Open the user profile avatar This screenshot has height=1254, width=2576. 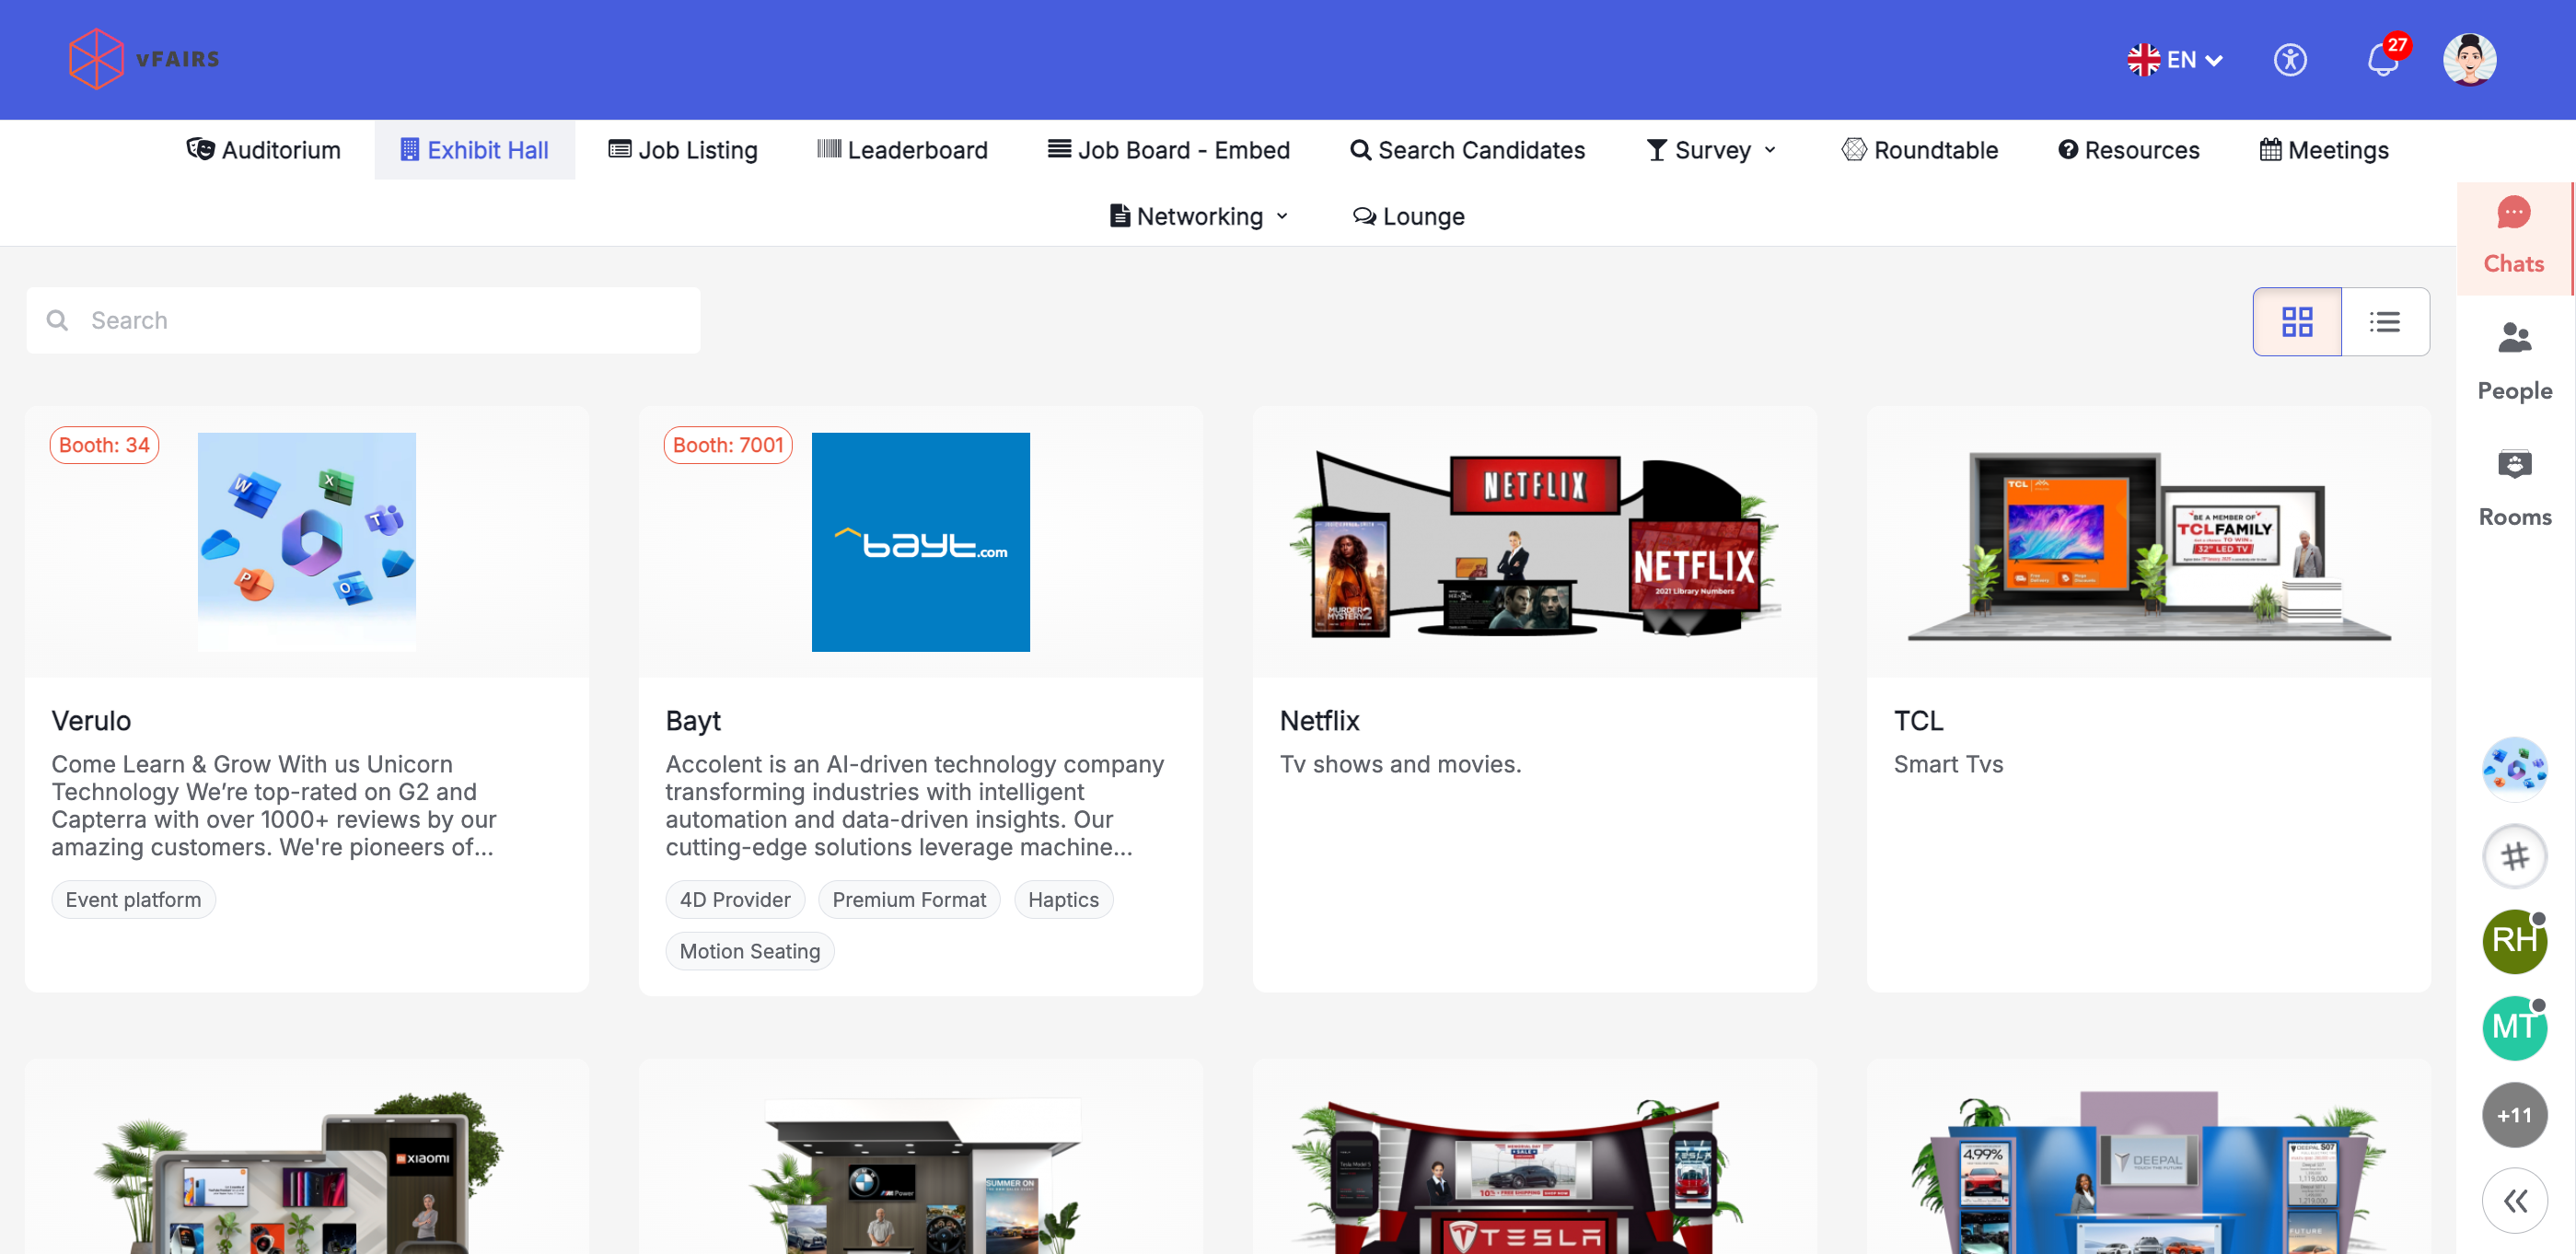(x=2469, y=60)
